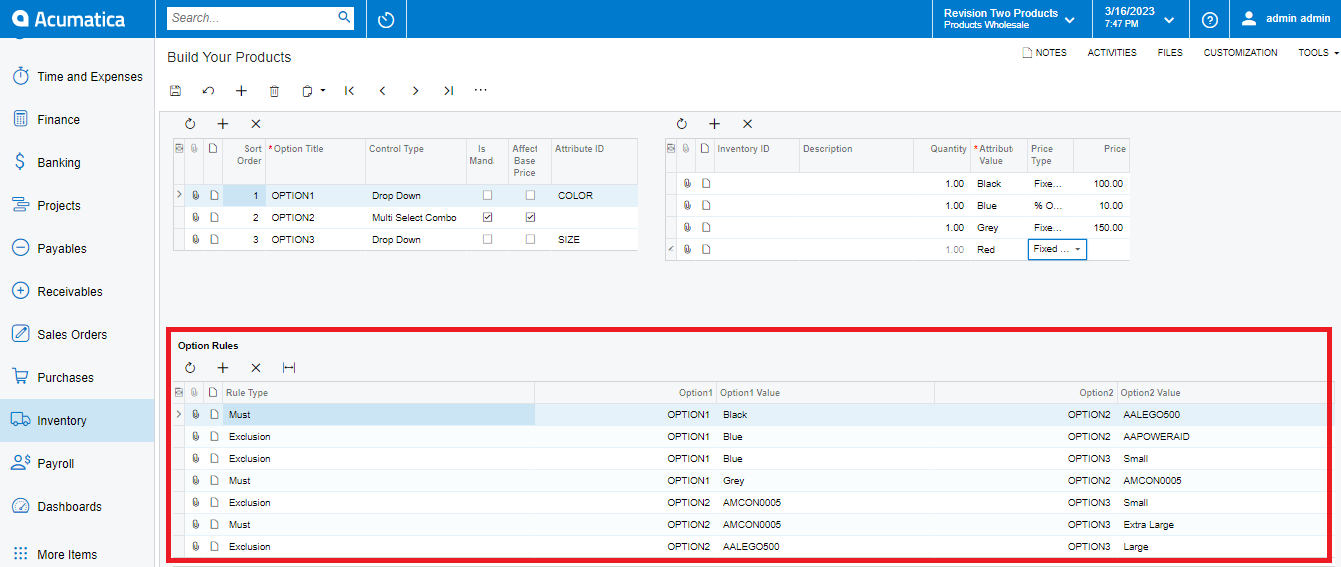1341x567 pixels.
Task: Toggle Affect Base Price for OPTION2
Action: (530, 217)
